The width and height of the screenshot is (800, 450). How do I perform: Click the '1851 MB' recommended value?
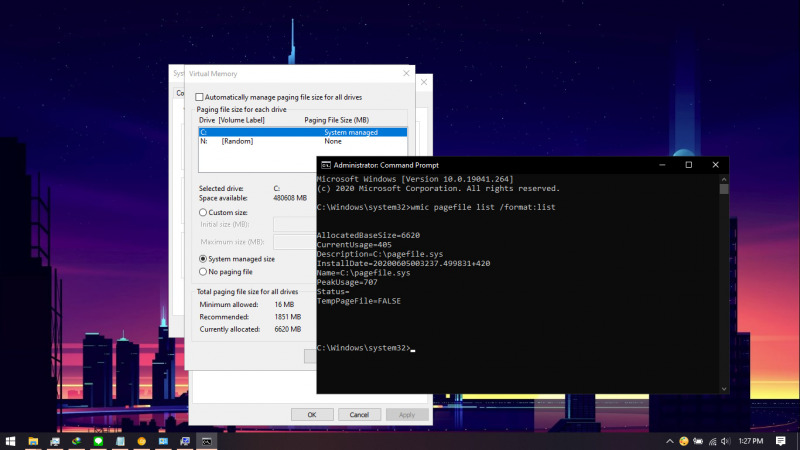click(288, 316)
